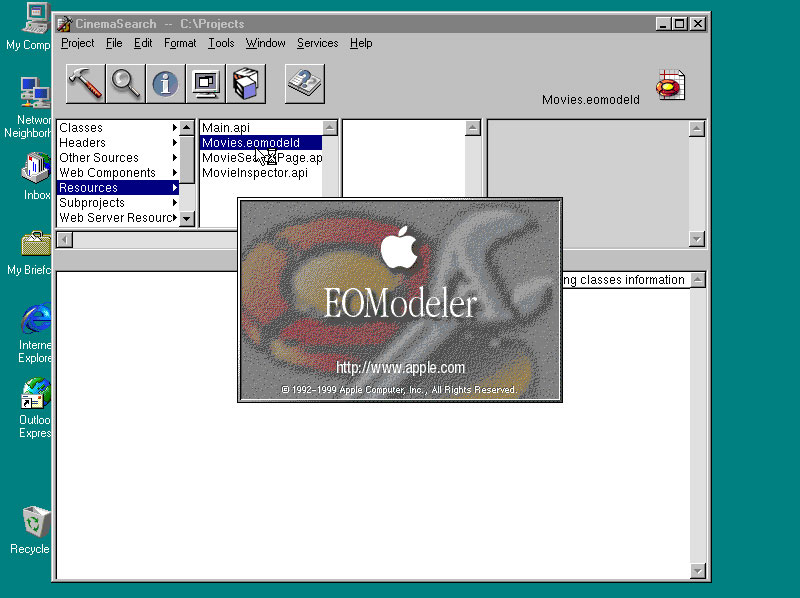Click the monitor Launch toolbar icon
This screenshot has width=800, height=598.
(x=206, y=84)
